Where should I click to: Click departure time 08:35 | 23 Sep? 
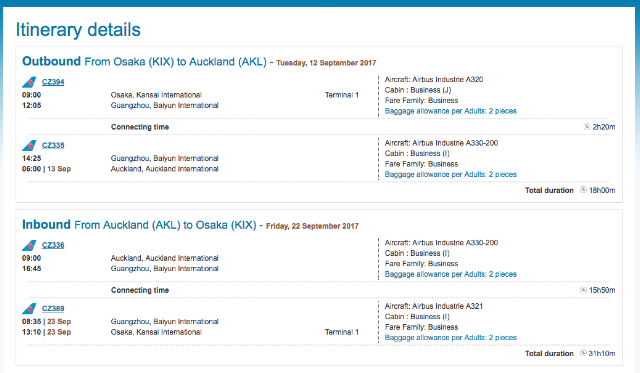click(x=47, y=322)
